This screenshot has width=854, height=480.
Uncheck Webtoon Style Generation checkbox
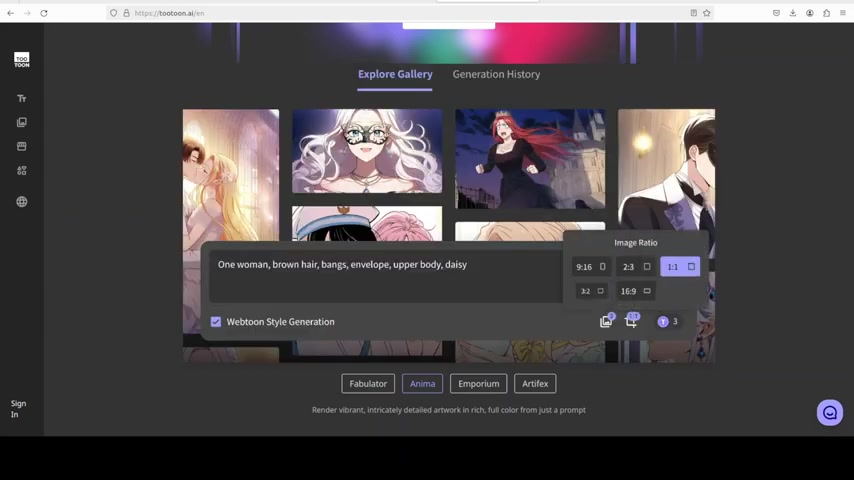[216, 322]
